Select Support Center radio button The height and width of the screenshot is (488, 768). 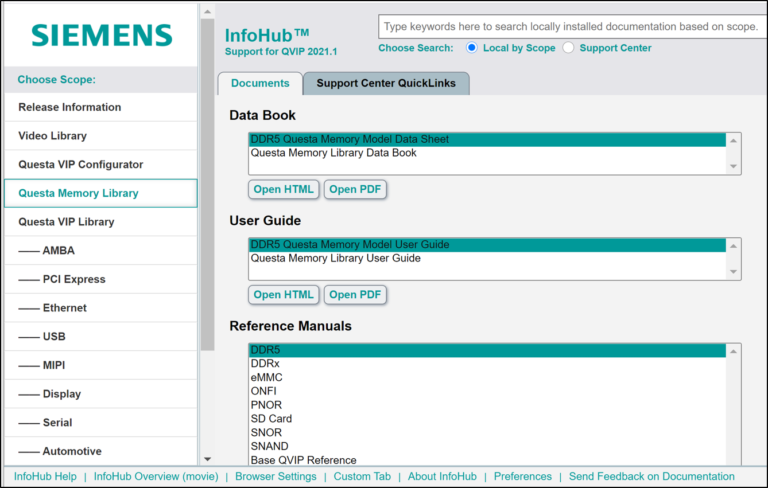click(x=569, y=48)
